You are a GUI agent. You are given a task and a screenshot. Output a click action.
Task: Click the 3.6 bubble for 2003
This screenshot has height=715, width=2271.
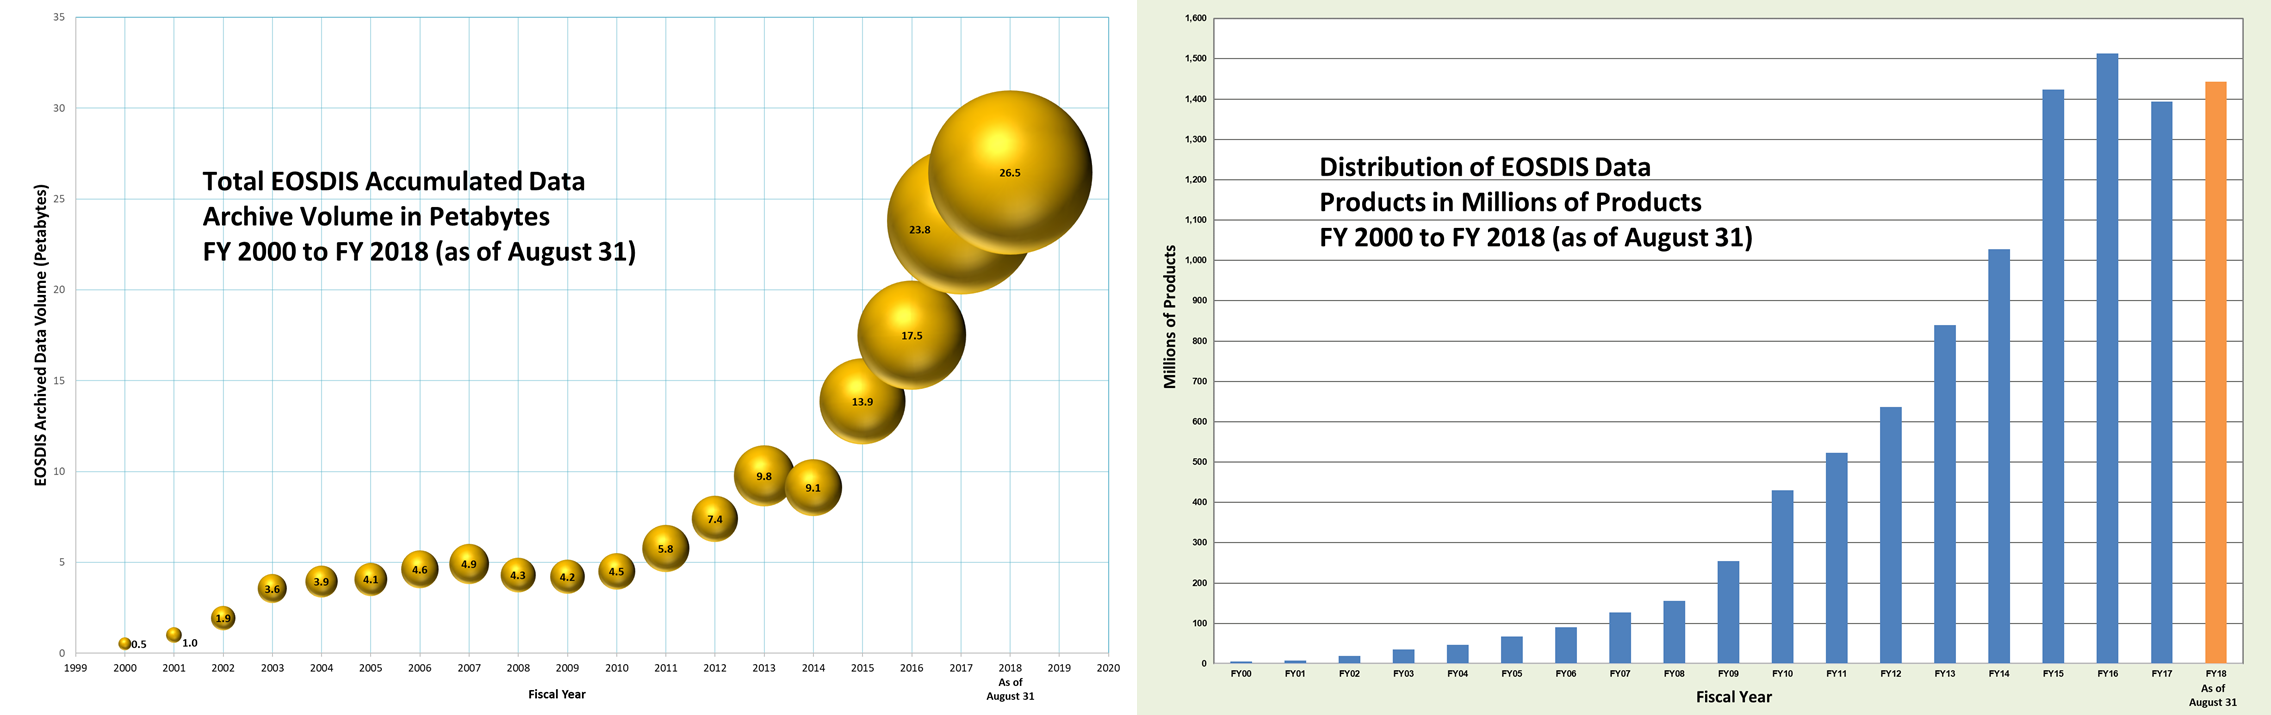pyautogui.click(x=272, y=588)
